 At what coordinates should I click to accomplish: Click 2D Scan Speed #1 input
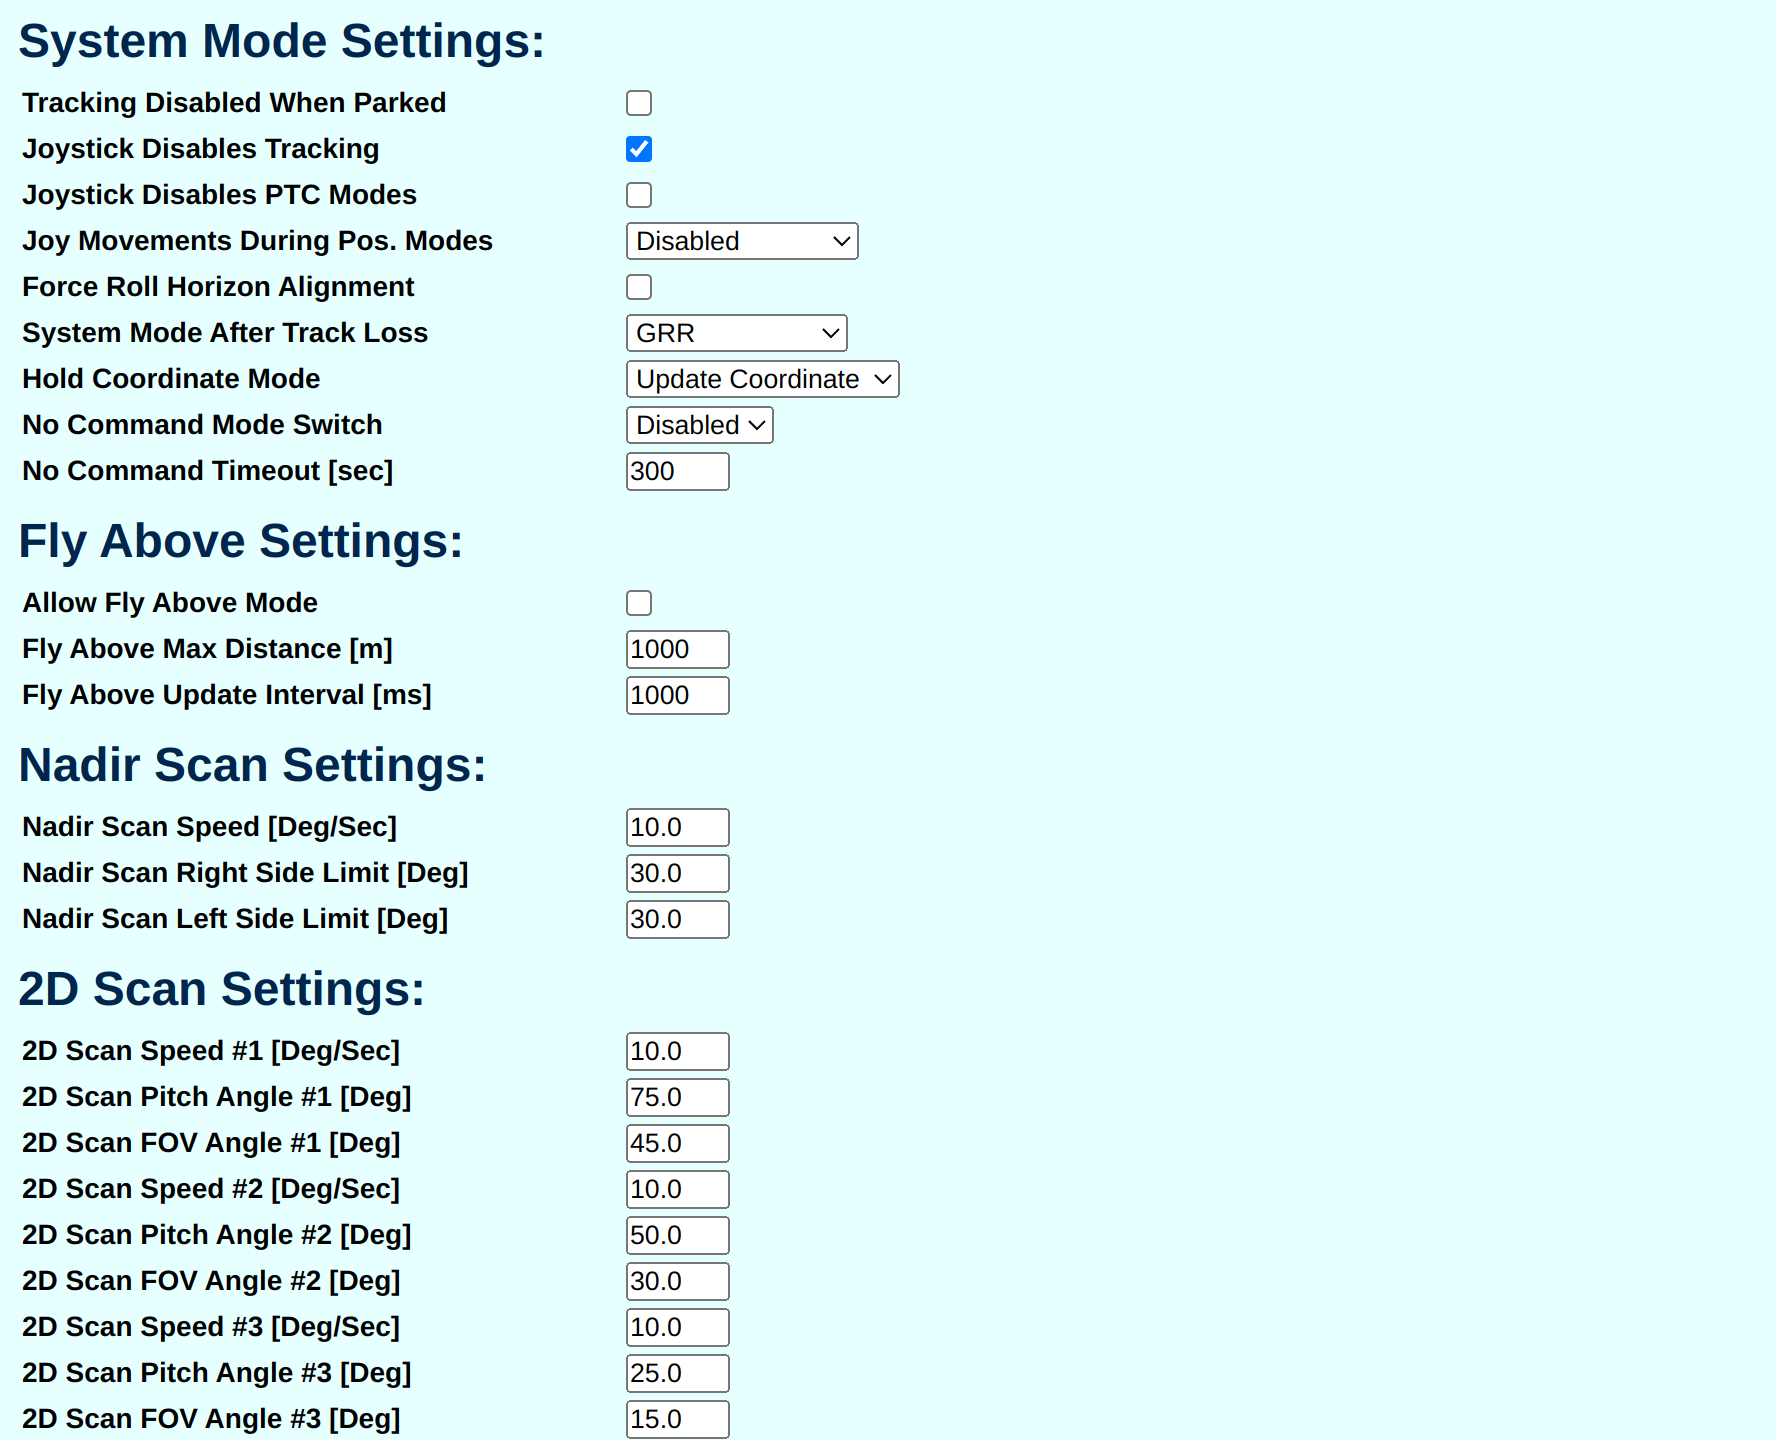[x=678, y=1051]
